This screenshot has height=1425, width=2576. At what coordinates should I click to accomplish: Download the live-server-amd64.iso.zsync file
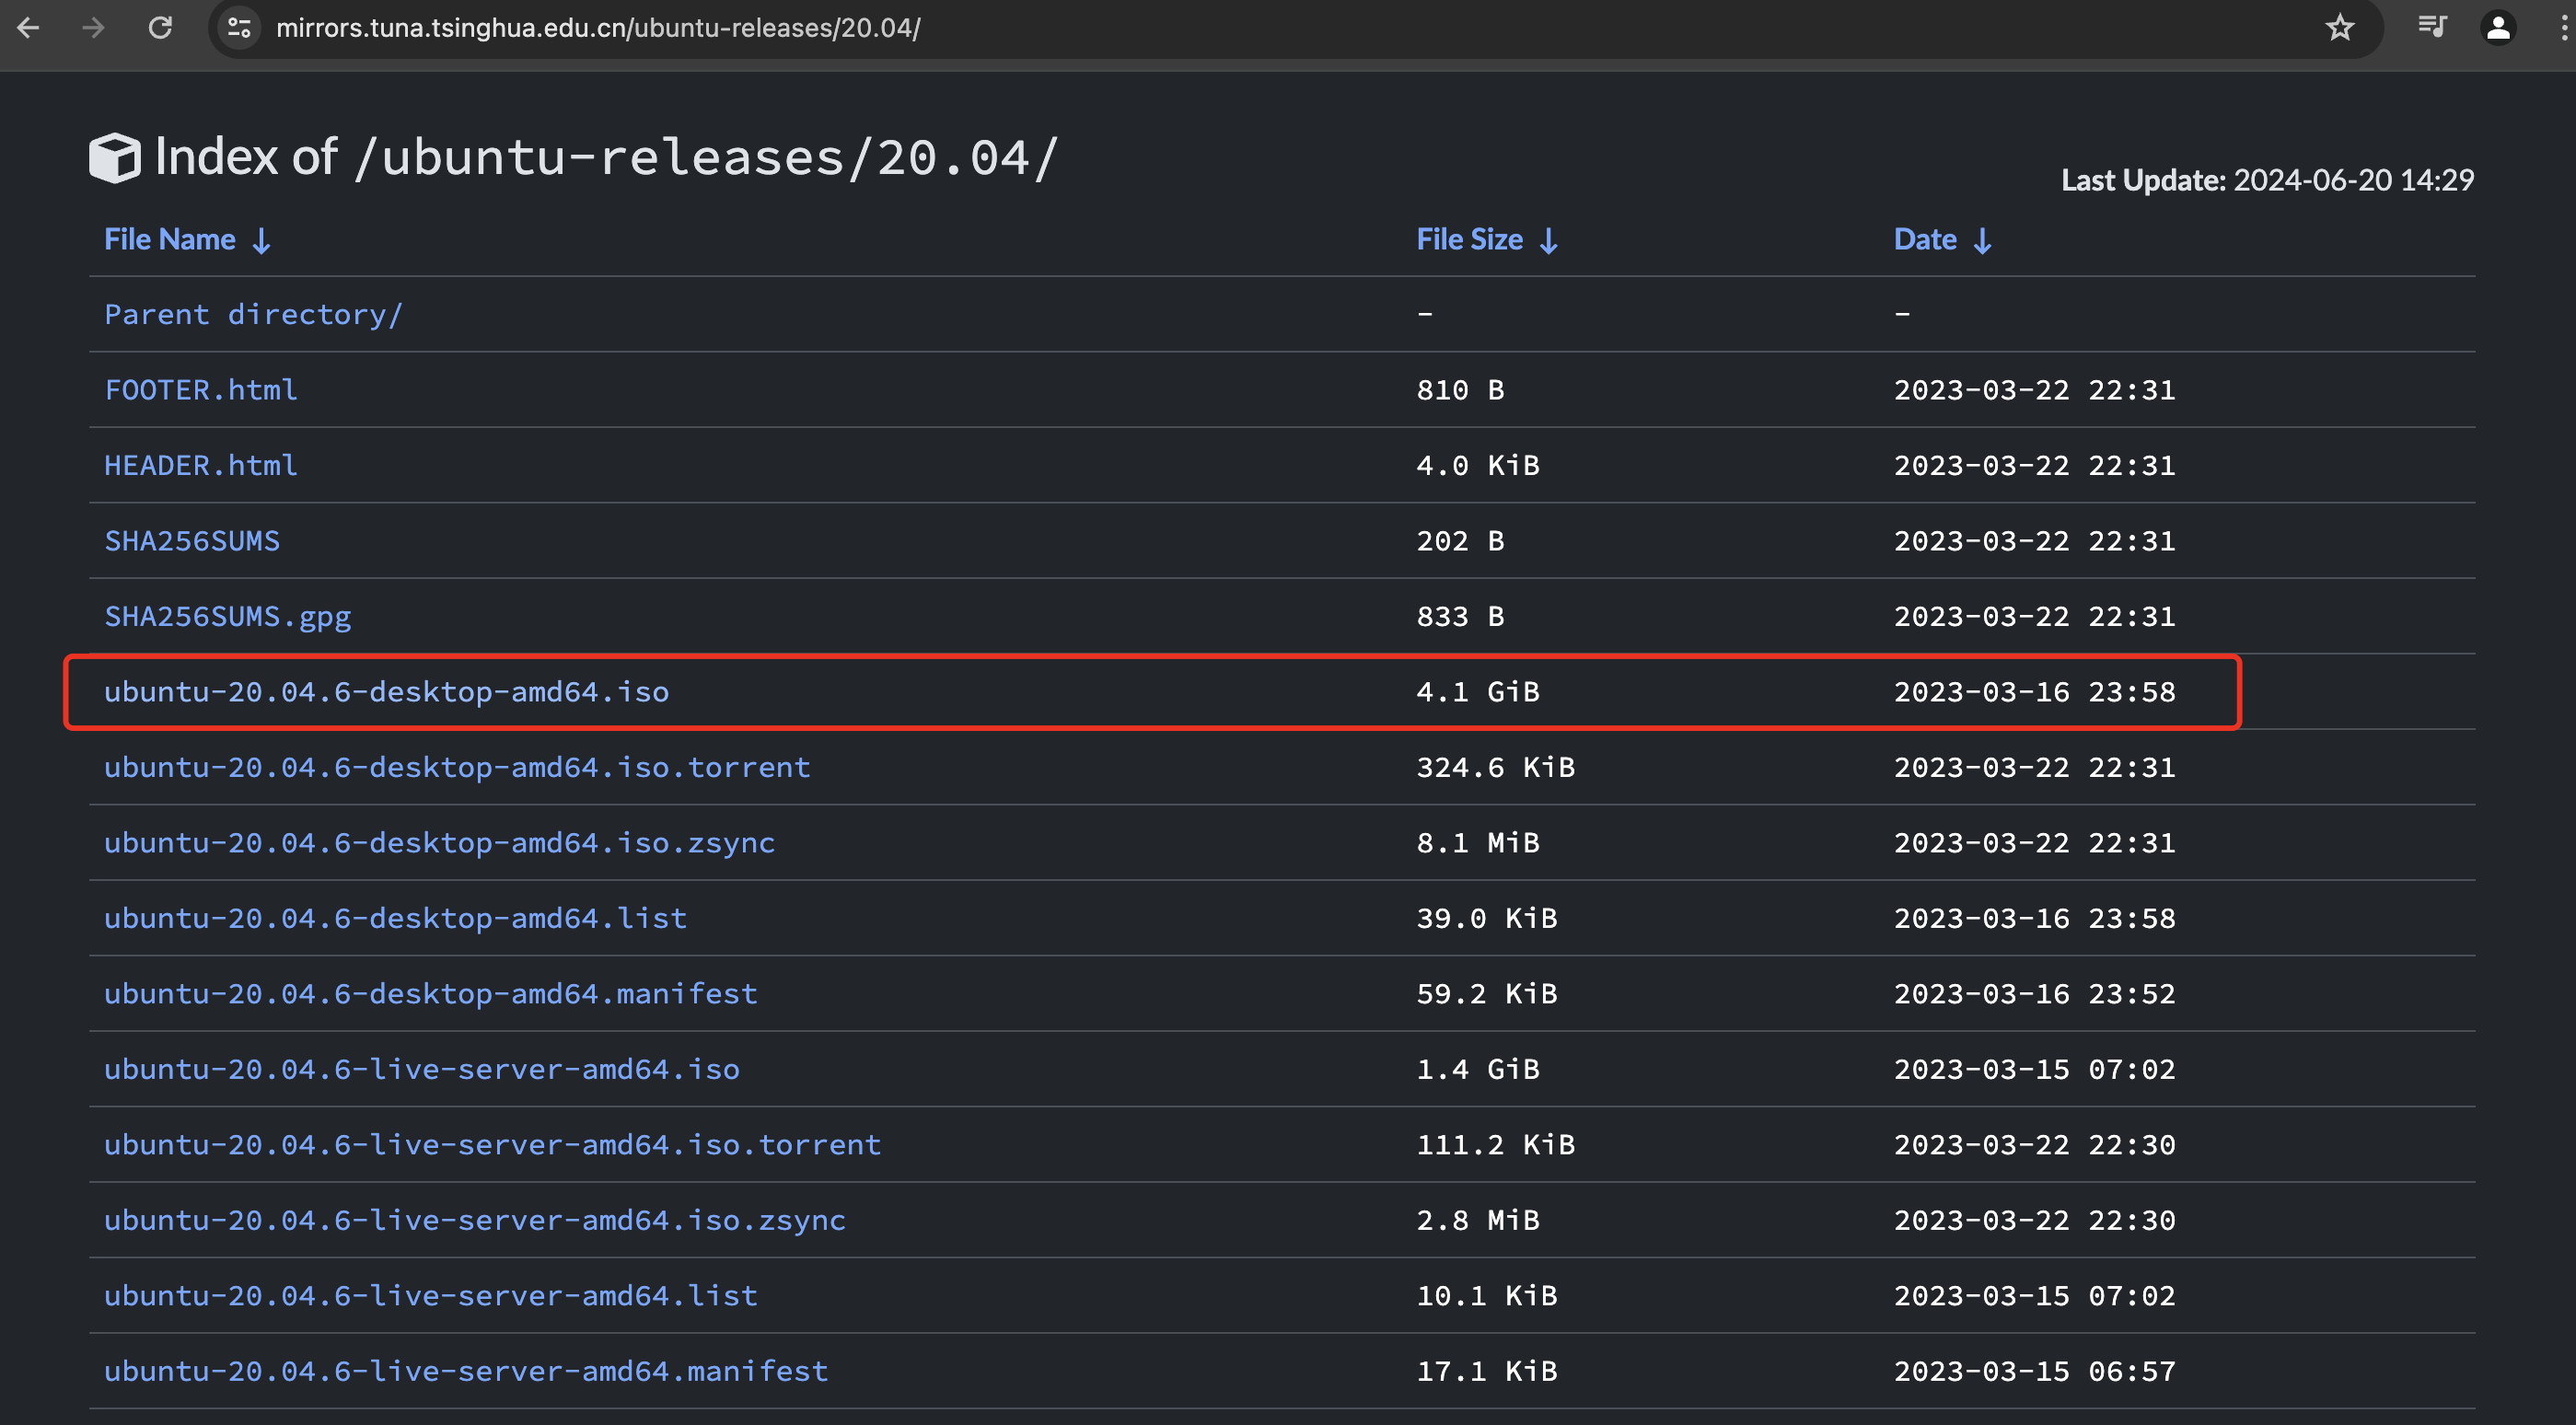(x=475, y=1220)
